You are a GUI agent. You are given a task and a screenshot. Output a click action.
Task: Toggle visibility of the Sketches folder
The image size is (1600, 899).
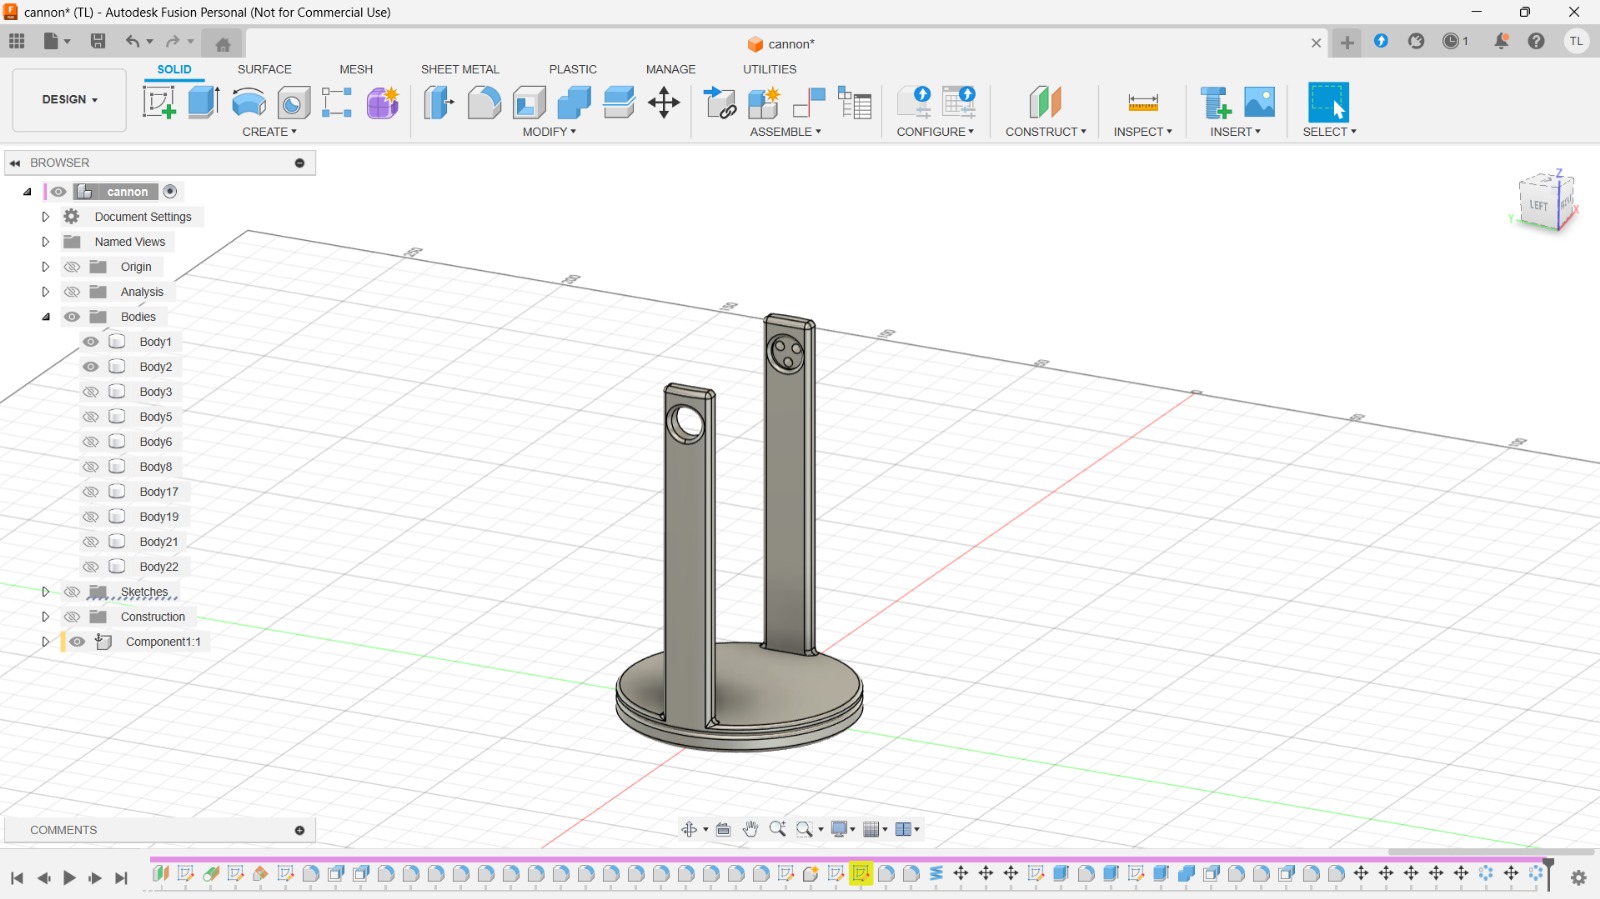(x=72, y=592)
